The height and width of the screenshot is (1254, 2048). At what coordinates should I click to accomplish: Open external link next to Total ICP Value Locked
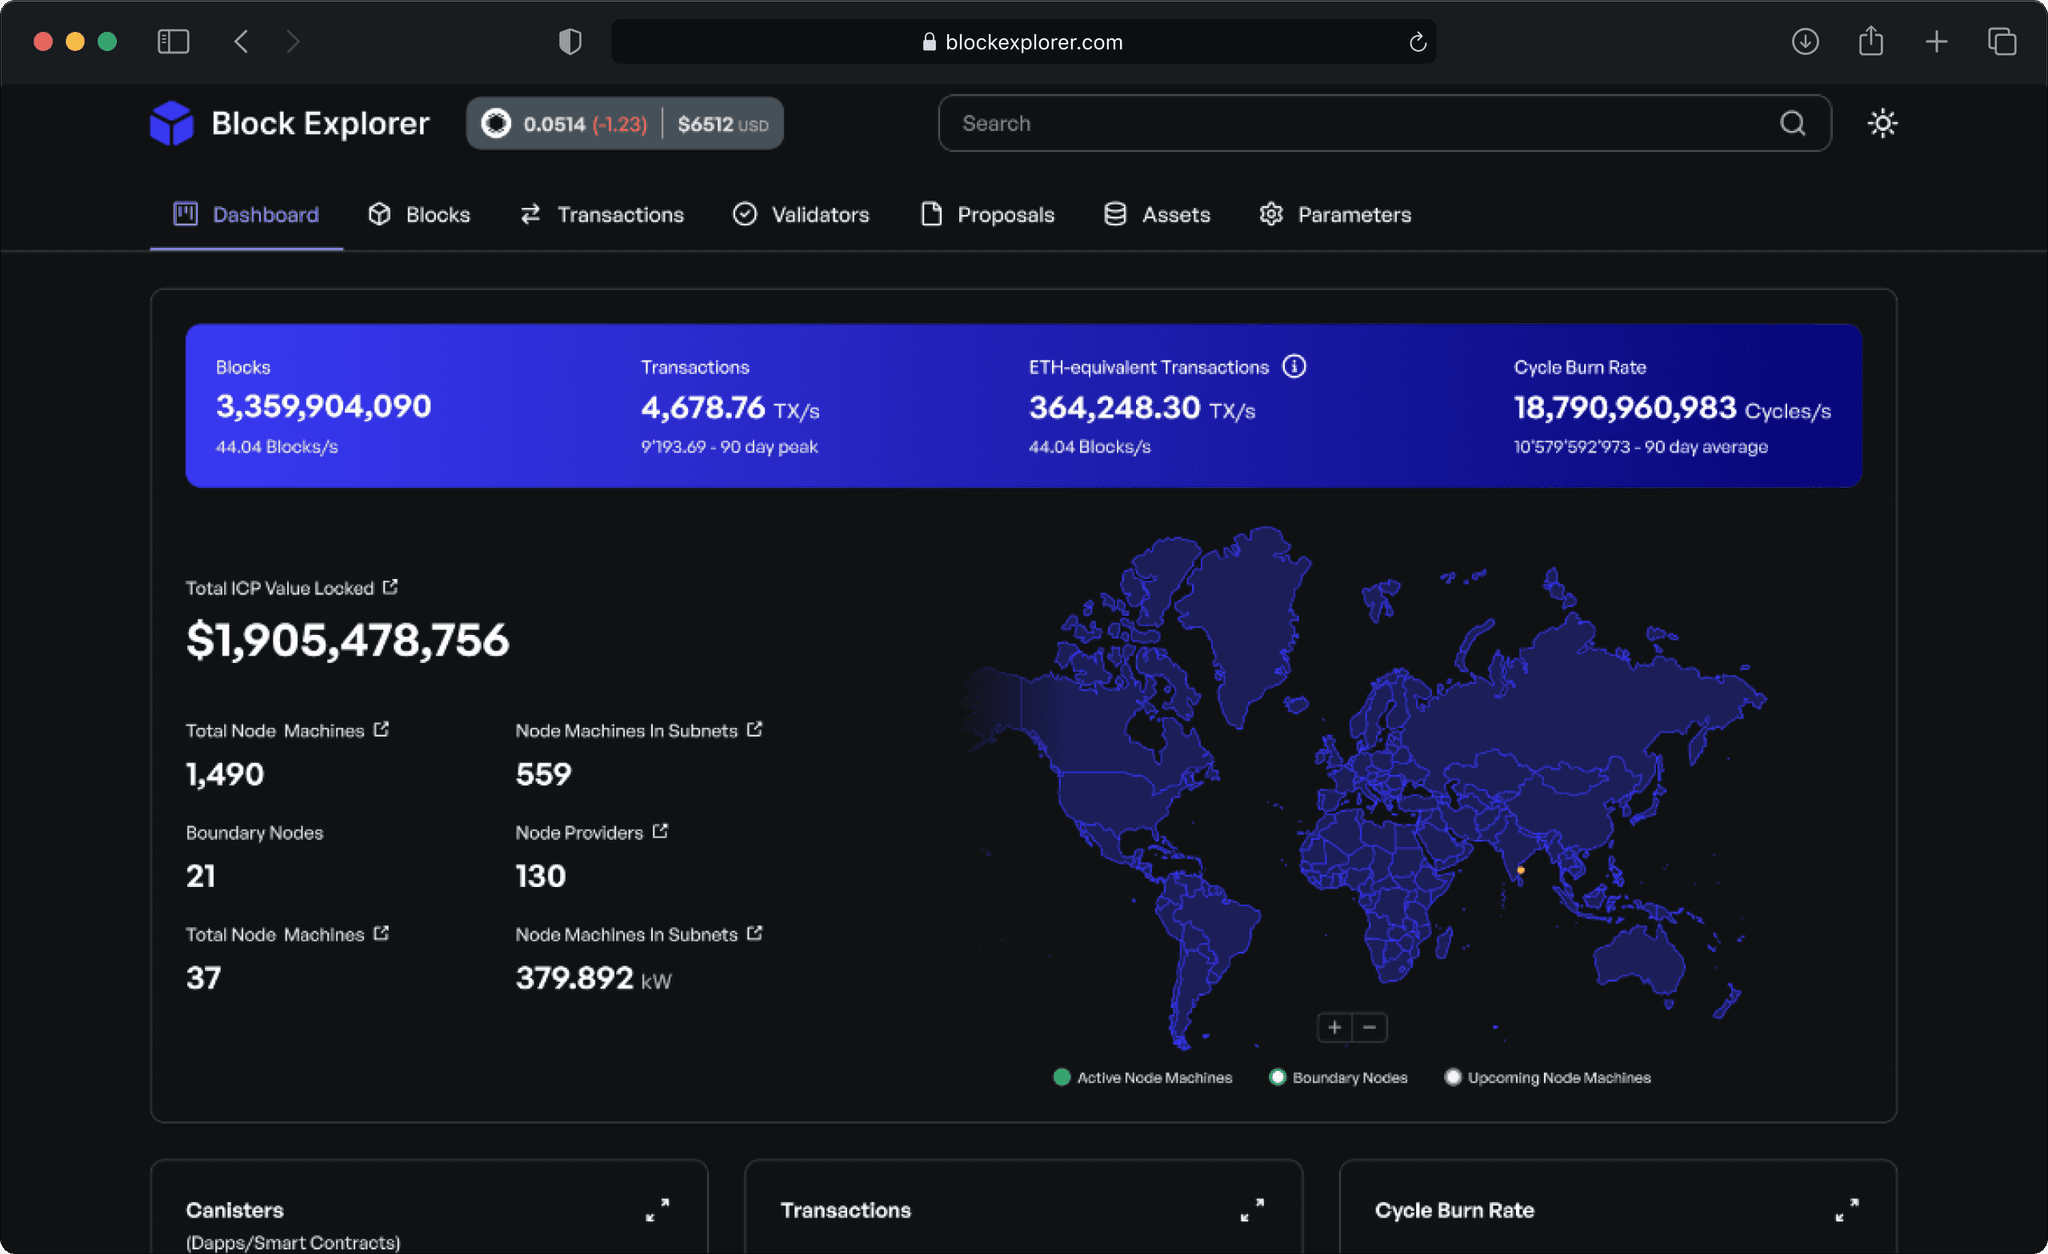[x=390, y=587]
